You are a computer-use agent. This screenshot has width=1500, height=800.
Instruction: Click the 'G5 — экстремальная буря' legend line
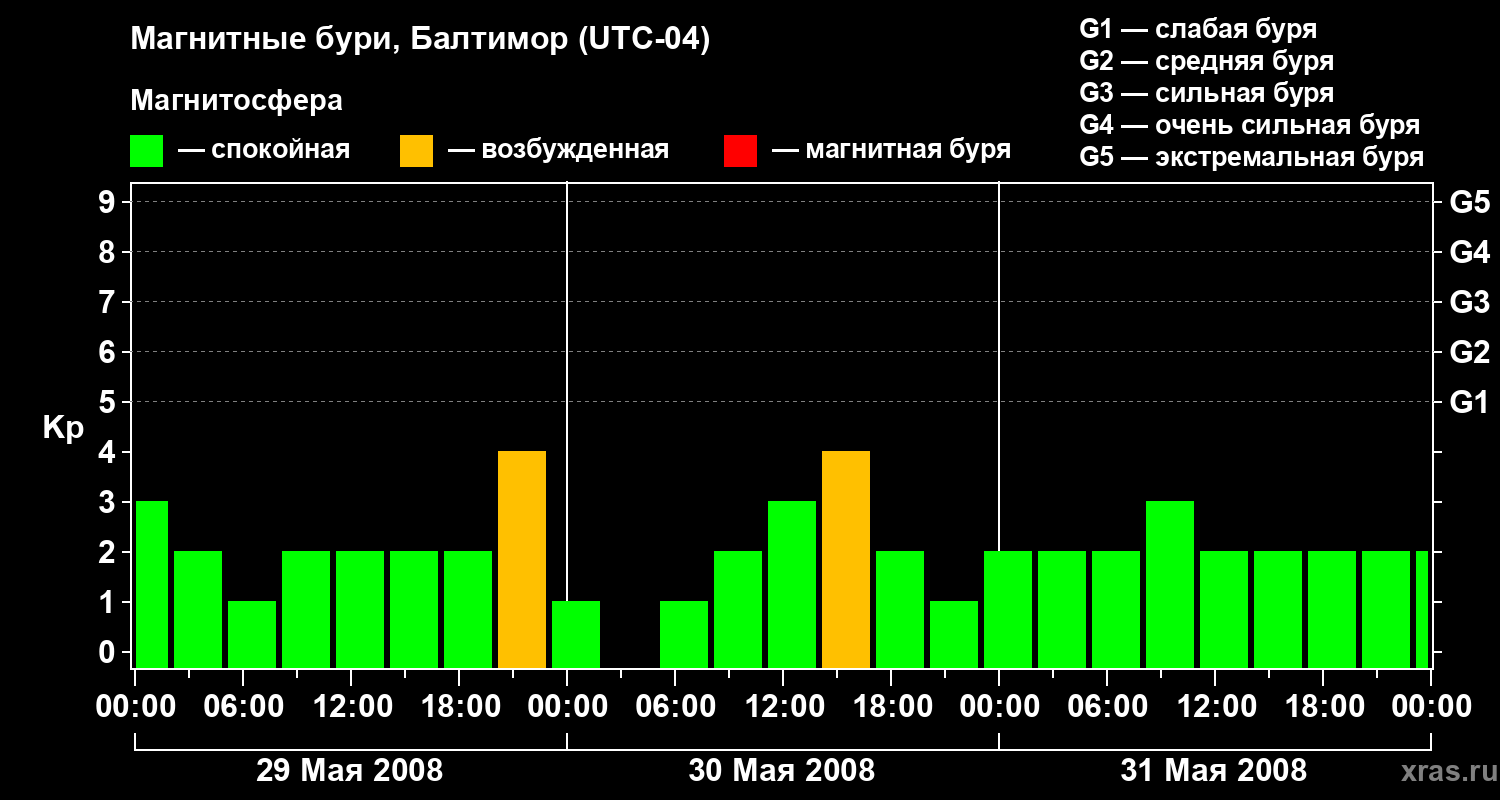(x=1252, y=157)
